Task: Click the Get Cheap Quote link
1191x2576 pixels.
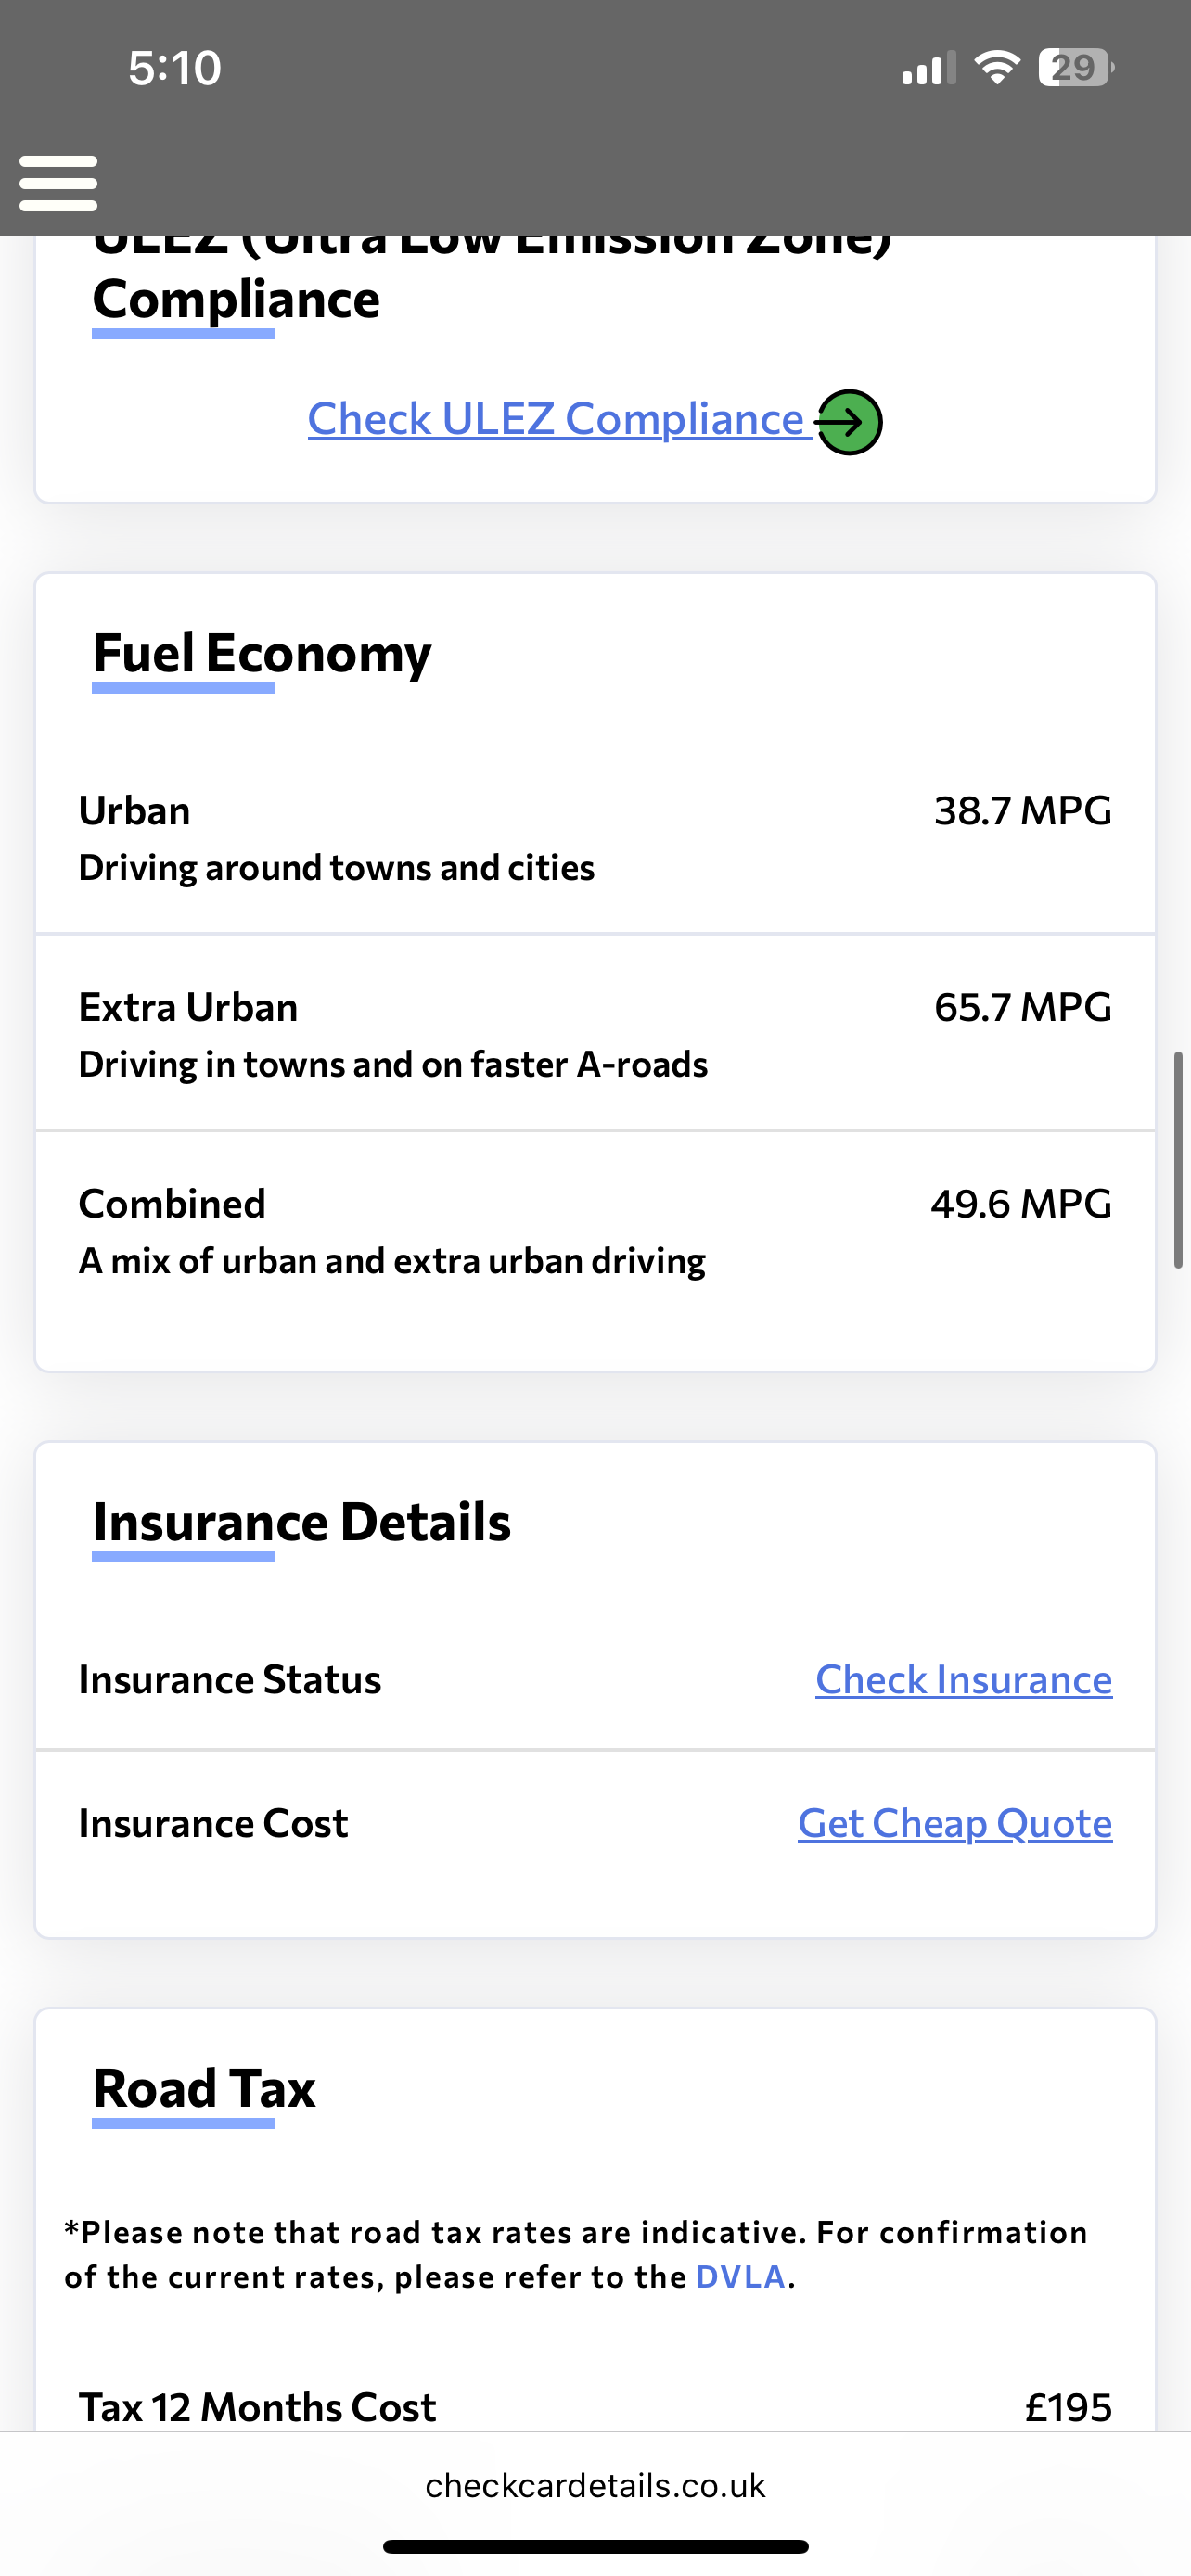Action: click(954, 1824)
